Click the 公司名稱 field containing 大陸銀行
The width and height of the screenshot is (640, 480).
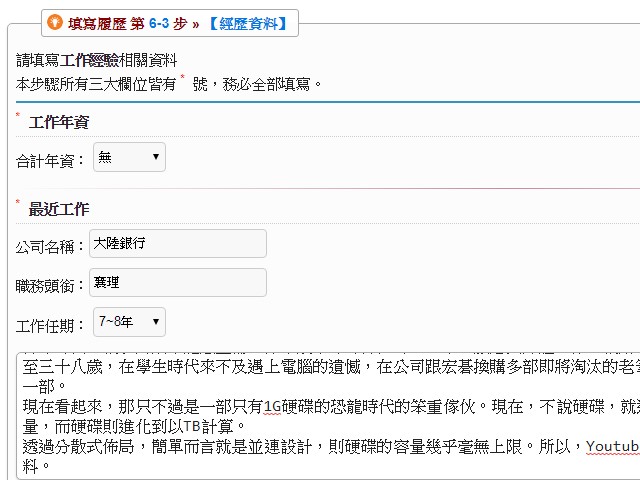click(177, 244)
